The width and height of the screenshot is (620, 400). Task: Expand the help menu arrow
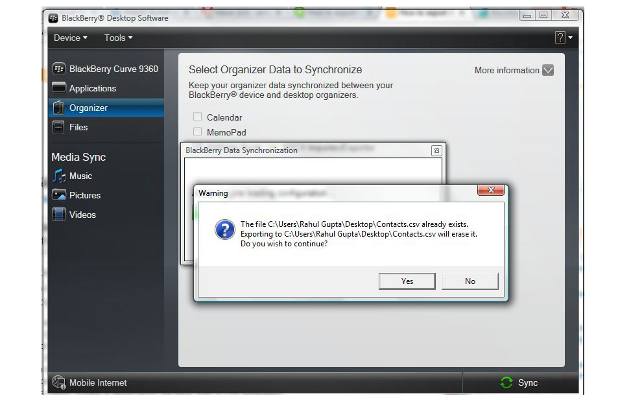pos(570,38)
